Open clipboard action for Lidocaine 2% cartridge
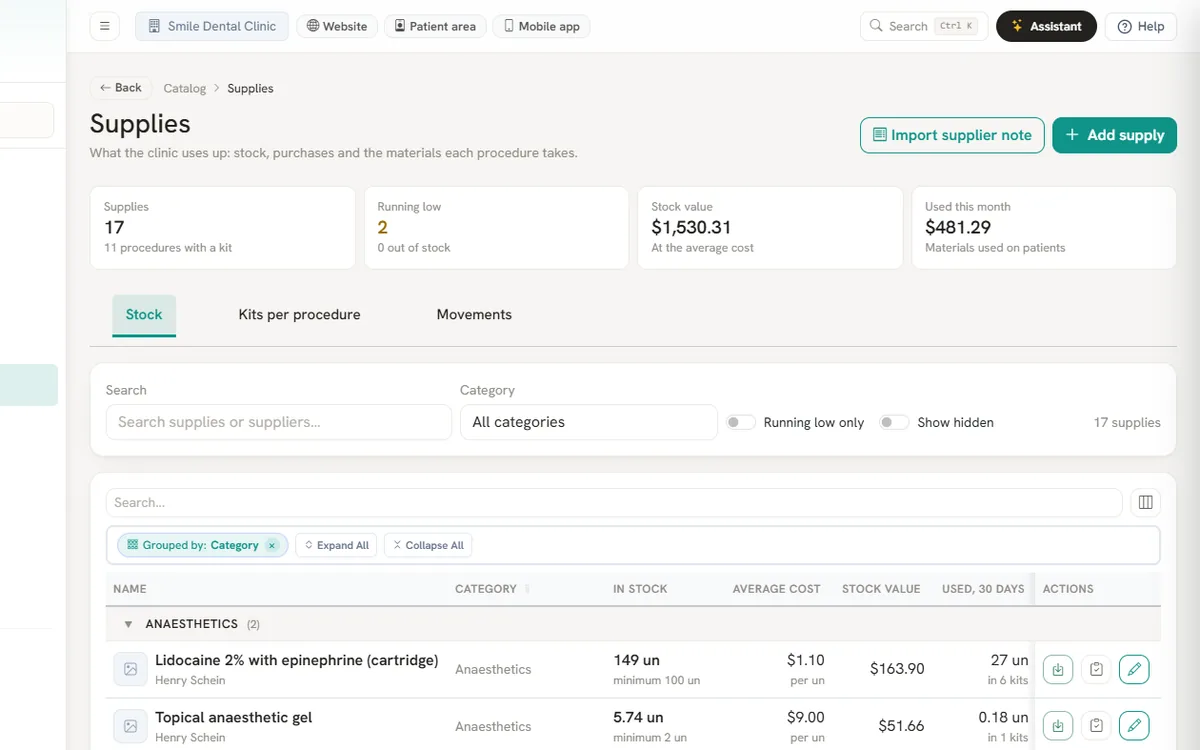Image resolution: width=1200 pixels, height=750 pixels. pyautogui.click(x=1096, y=669)
